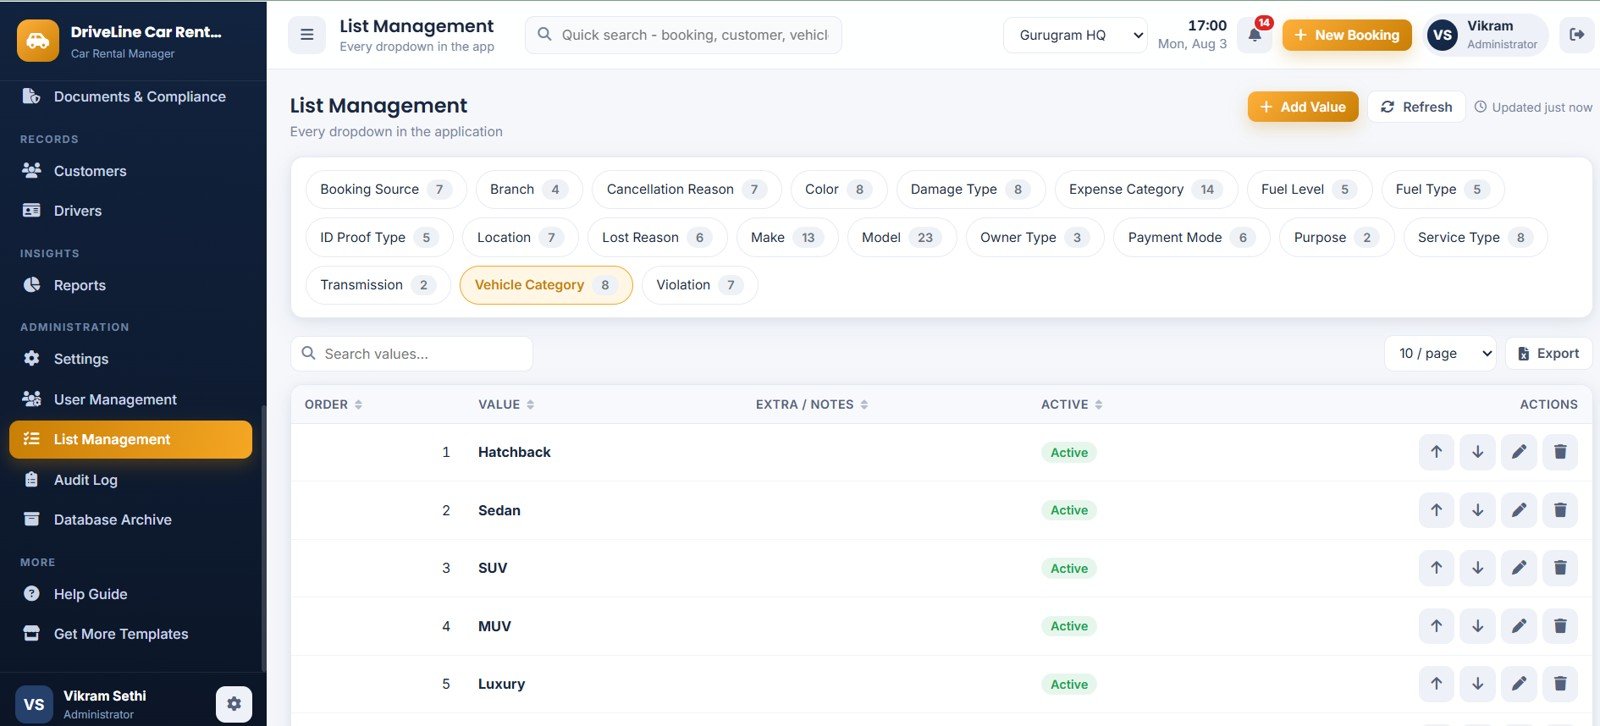1600x726 pixels.
Task: Open the 10 / page dropdown
Action: pos(1440,353)
